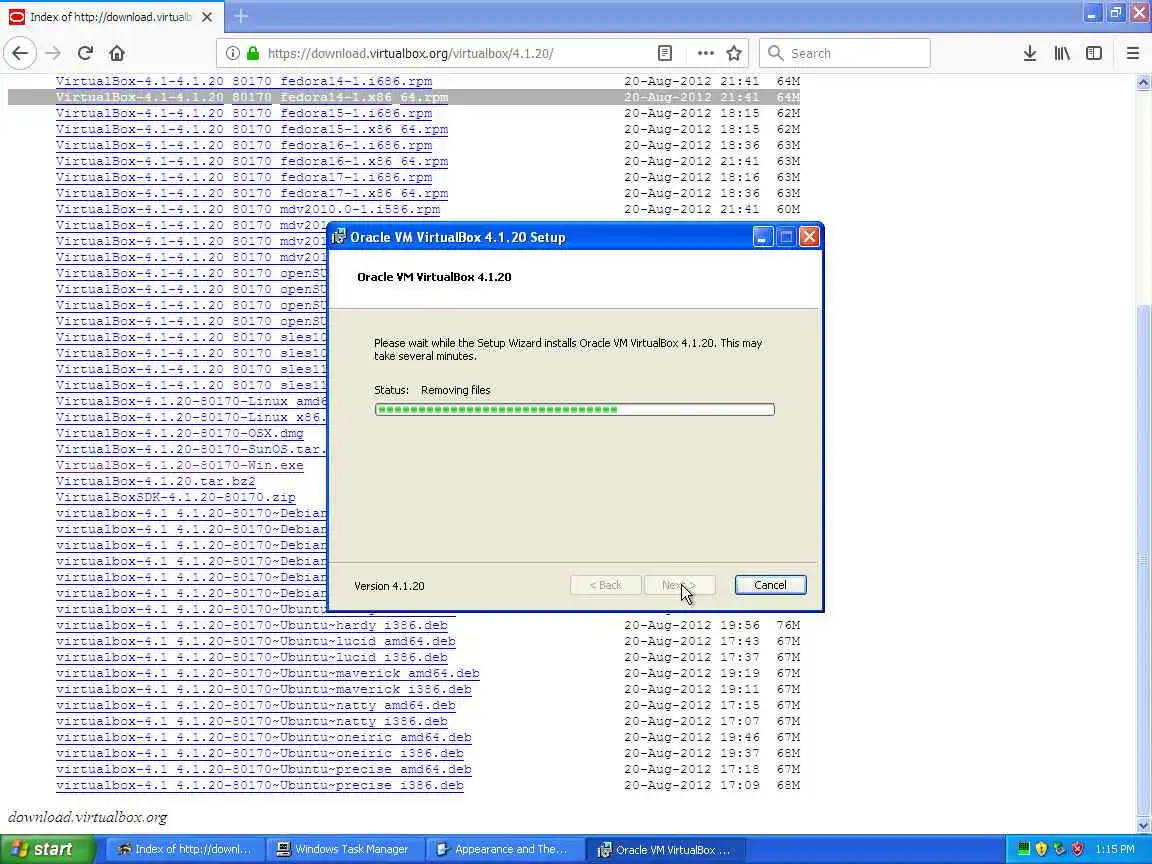Open Ubuntu~precise_amd64.deb link
The height and width of the screenshot is (864, 1152).
point(264,769)
